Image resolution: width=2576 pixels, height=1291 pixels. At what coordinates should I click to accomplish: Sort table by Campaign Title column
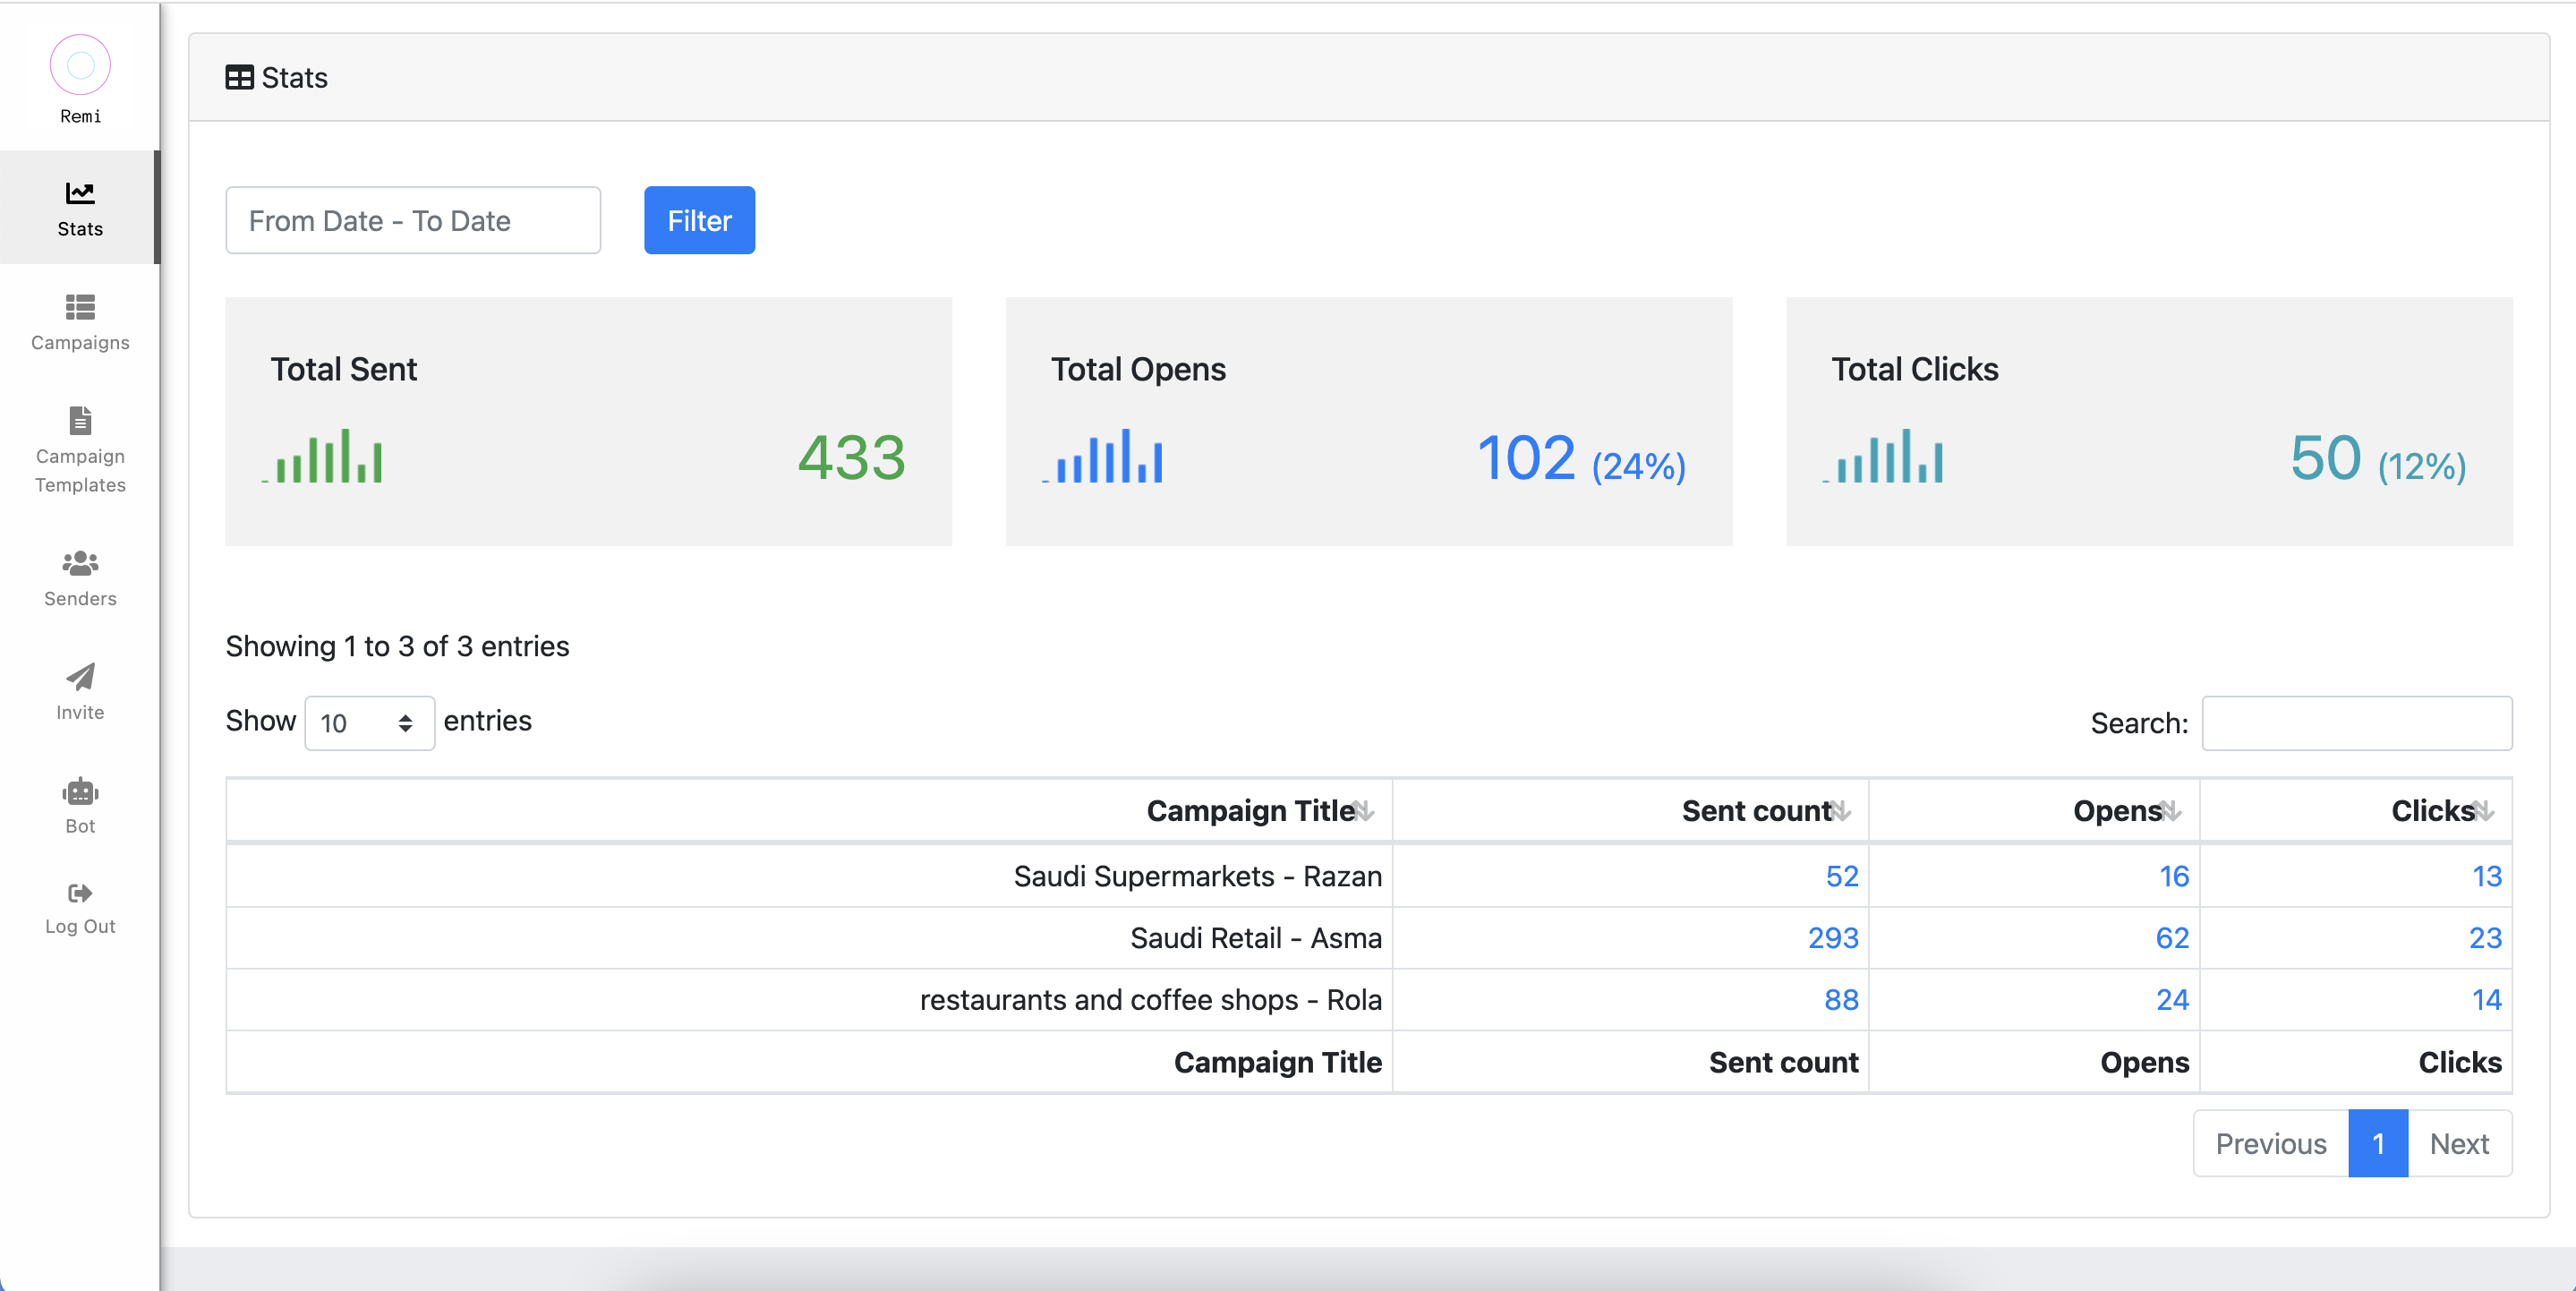[1258, 811]
